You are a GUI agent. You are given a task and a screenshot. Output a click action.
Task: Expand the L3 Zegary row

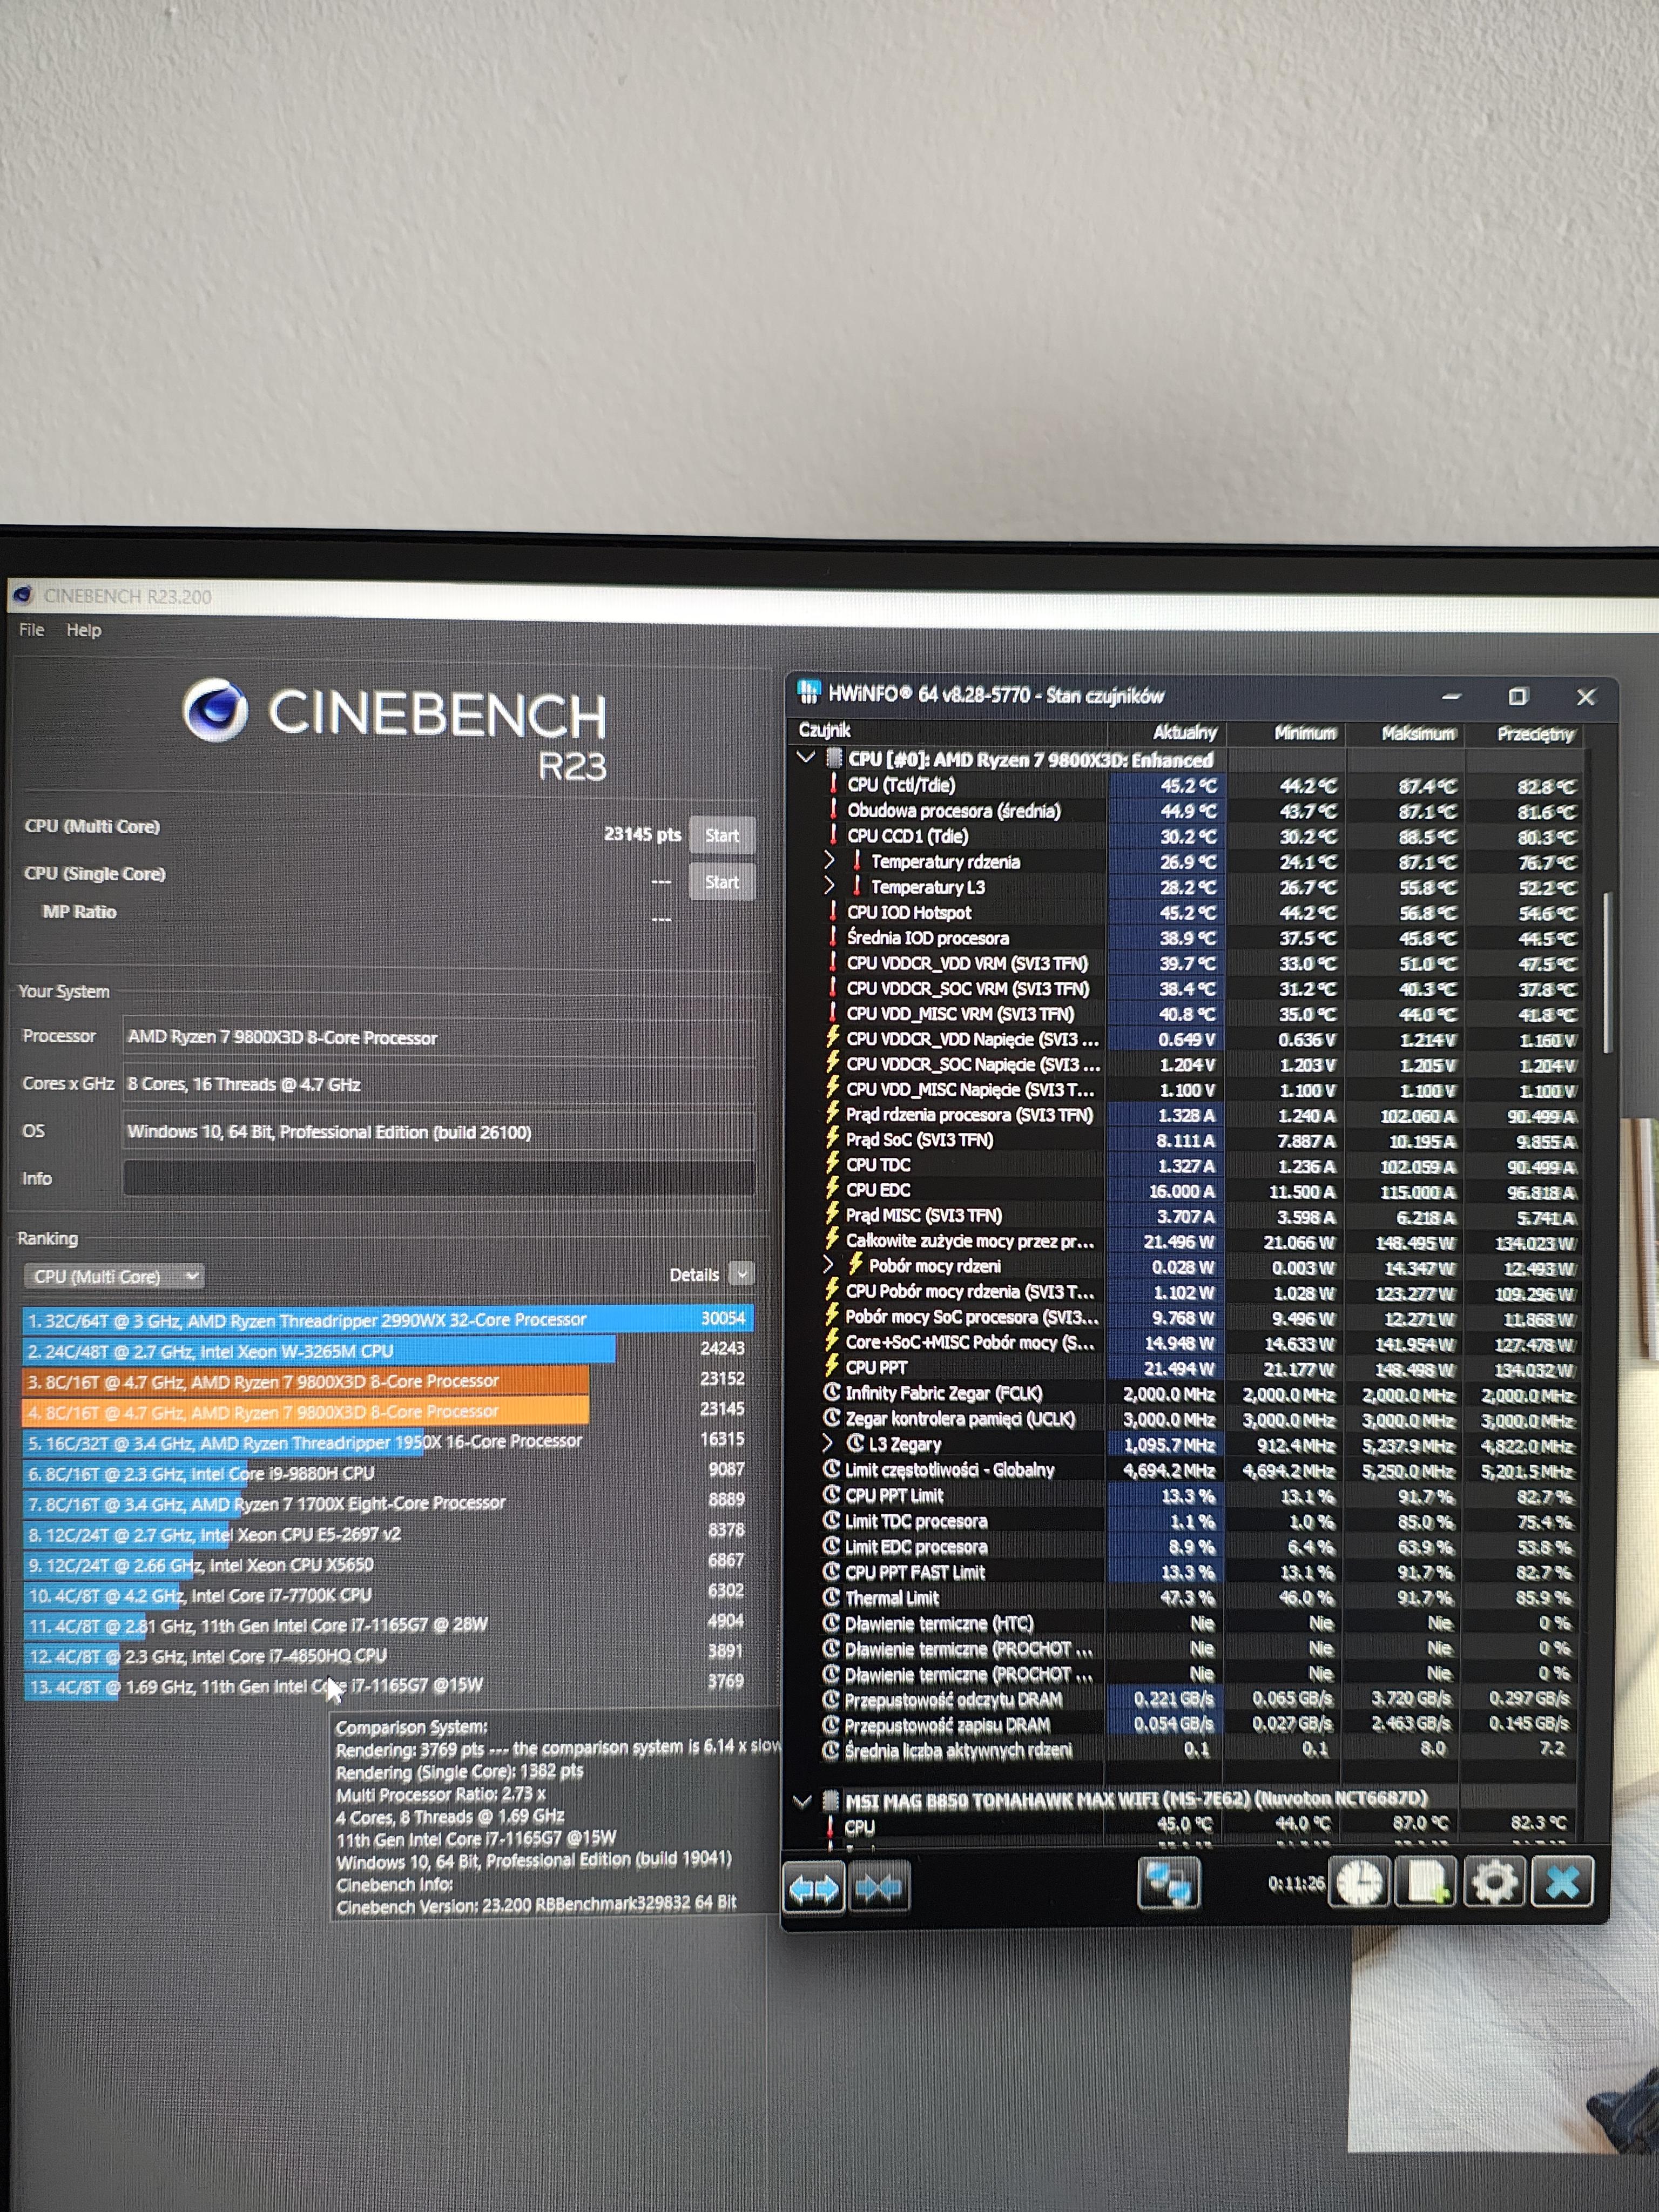pyautogui.click(x=828, y=1443)
